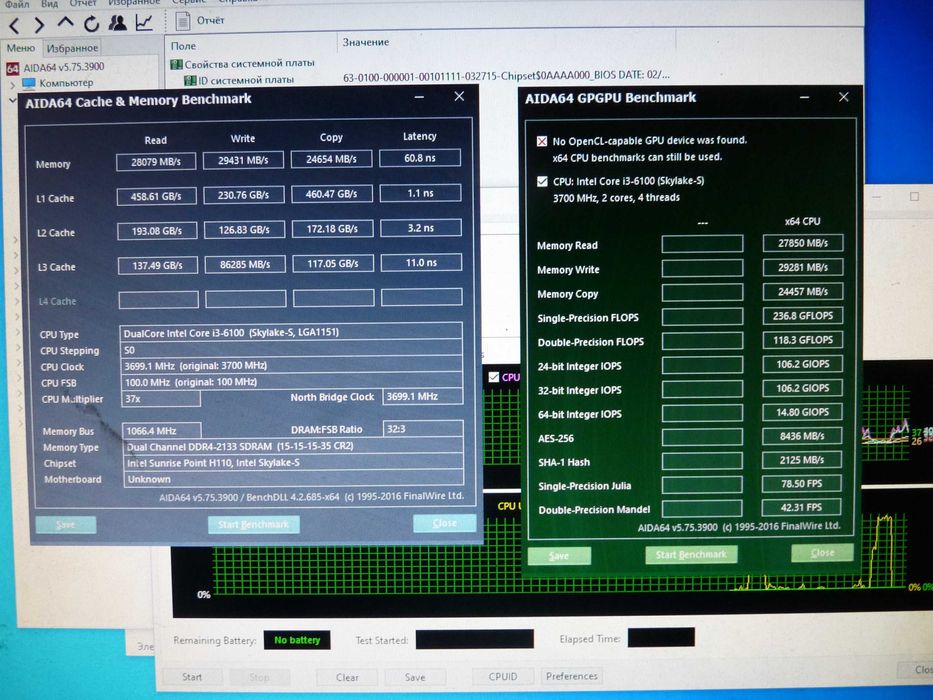Click the North Bridge Clock value 3699.1 MHz
The image size is (933, 700).
tap(422, 396)
